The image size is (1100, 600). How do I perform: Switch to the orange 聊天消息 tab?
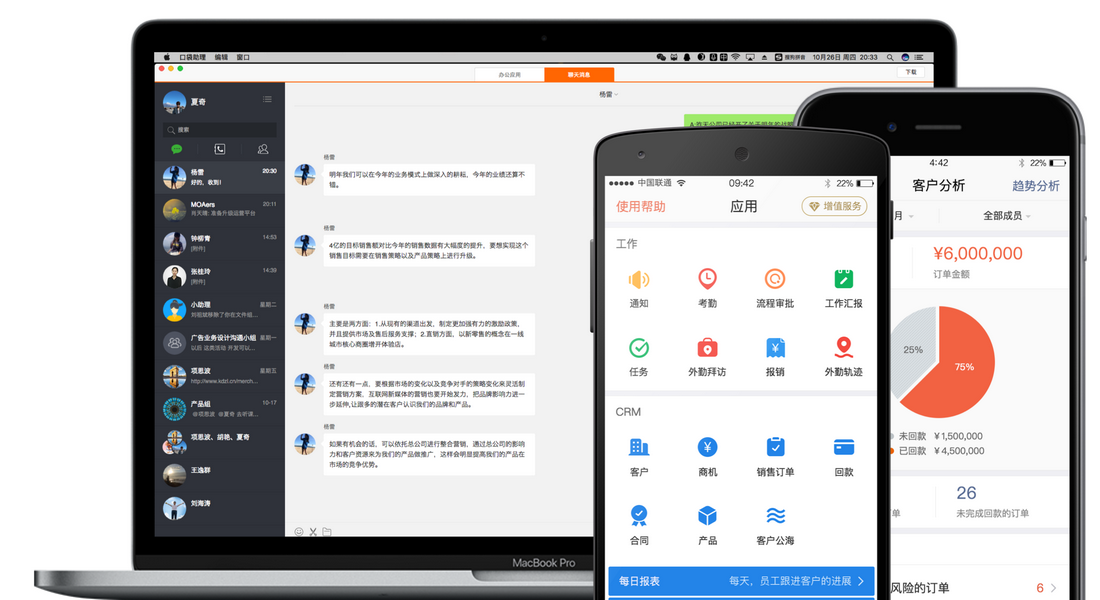click(579, 74)
